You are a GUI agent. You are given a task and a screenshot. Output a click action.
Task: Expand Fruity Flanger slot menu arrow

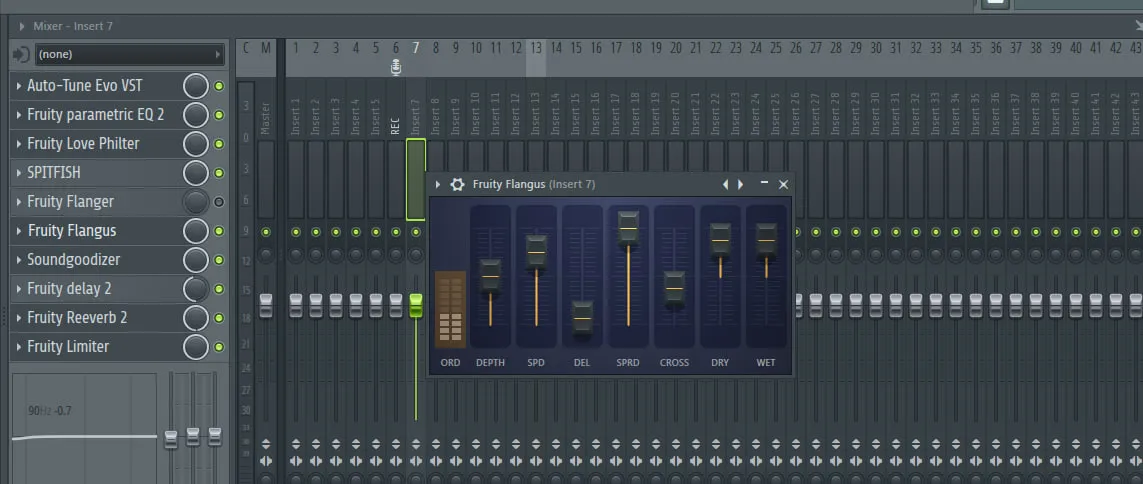[x=18, y=202]
